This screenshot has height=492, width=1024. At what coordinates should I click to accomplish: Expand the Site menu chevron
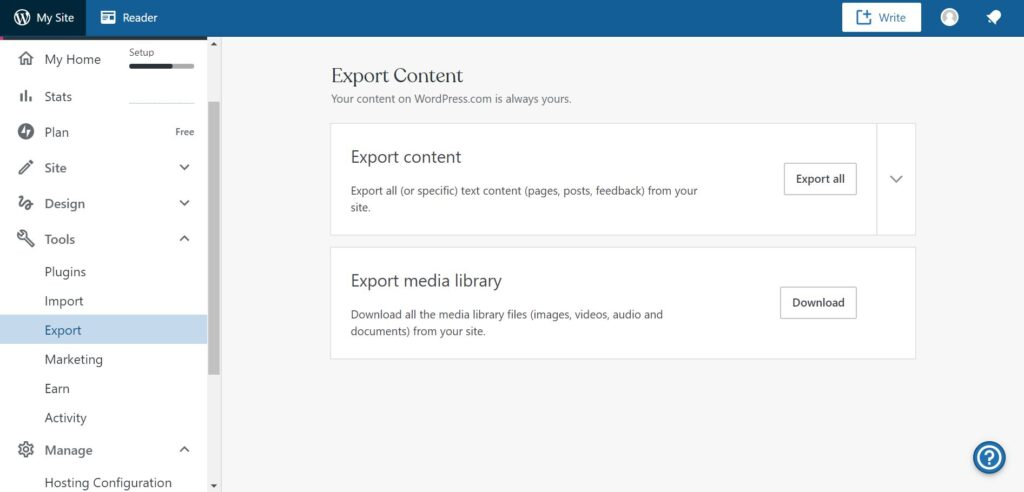[184, 168]
